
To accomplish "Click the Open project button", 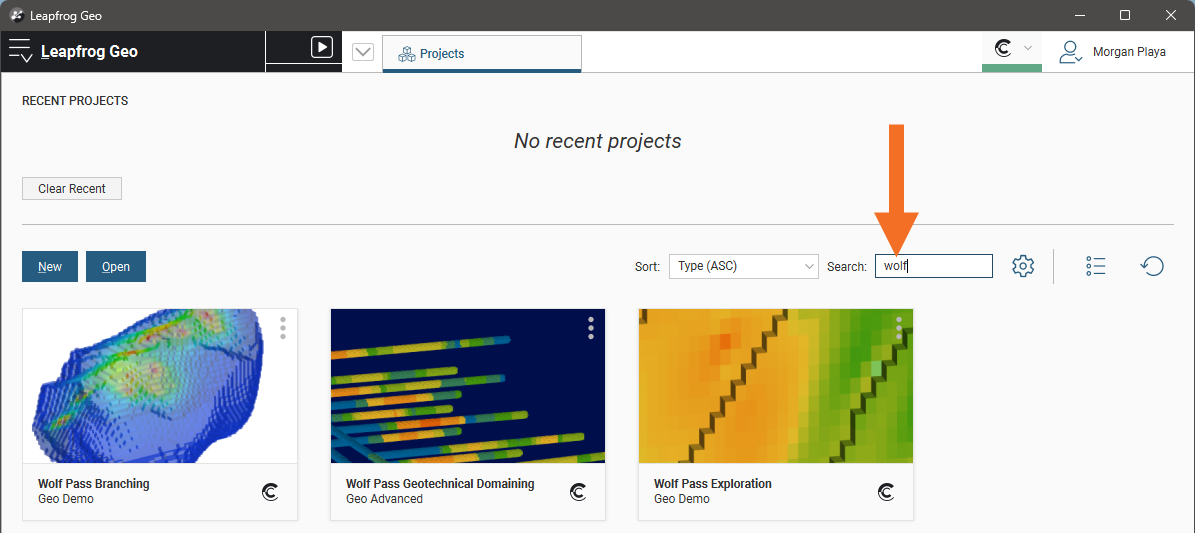I will pos(116,266).
